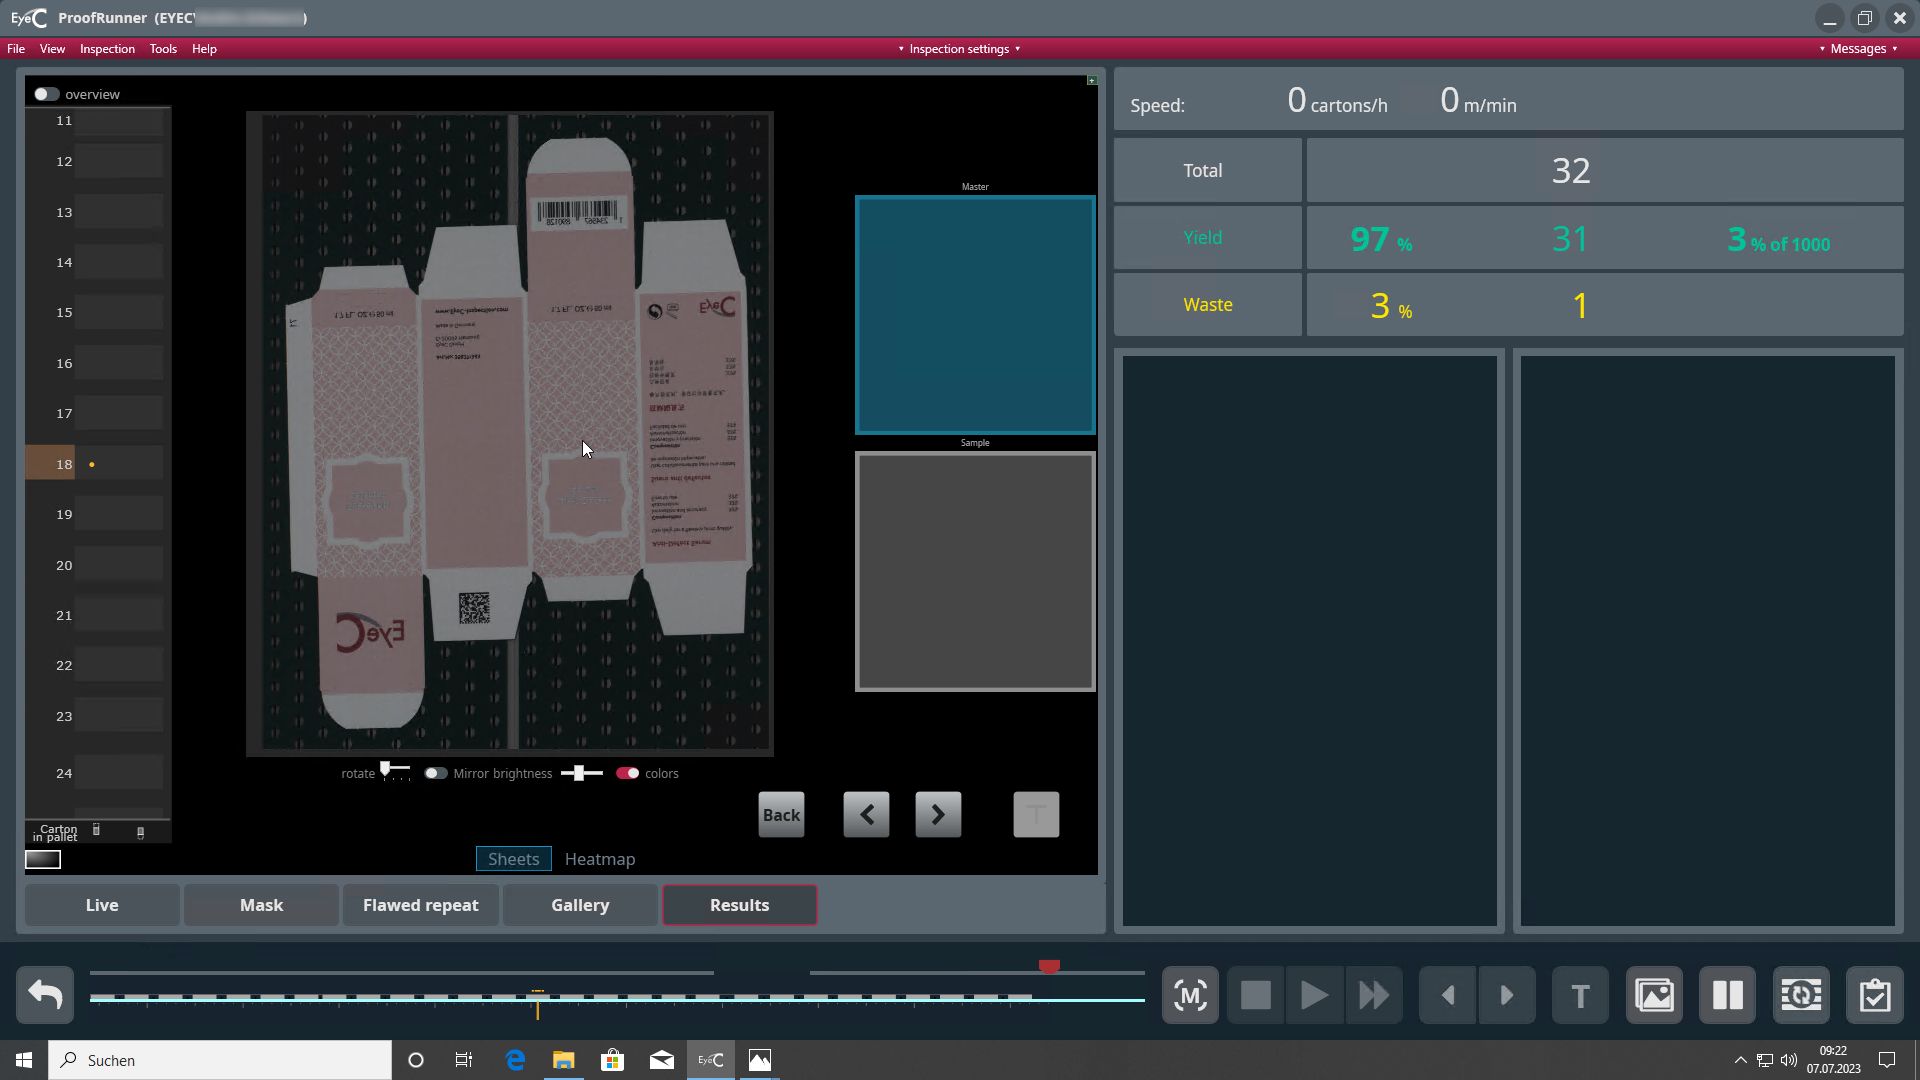Click the undo back-arrow icon
The width and height of the screenshot is (1920, 1080).
click(45, 995)
